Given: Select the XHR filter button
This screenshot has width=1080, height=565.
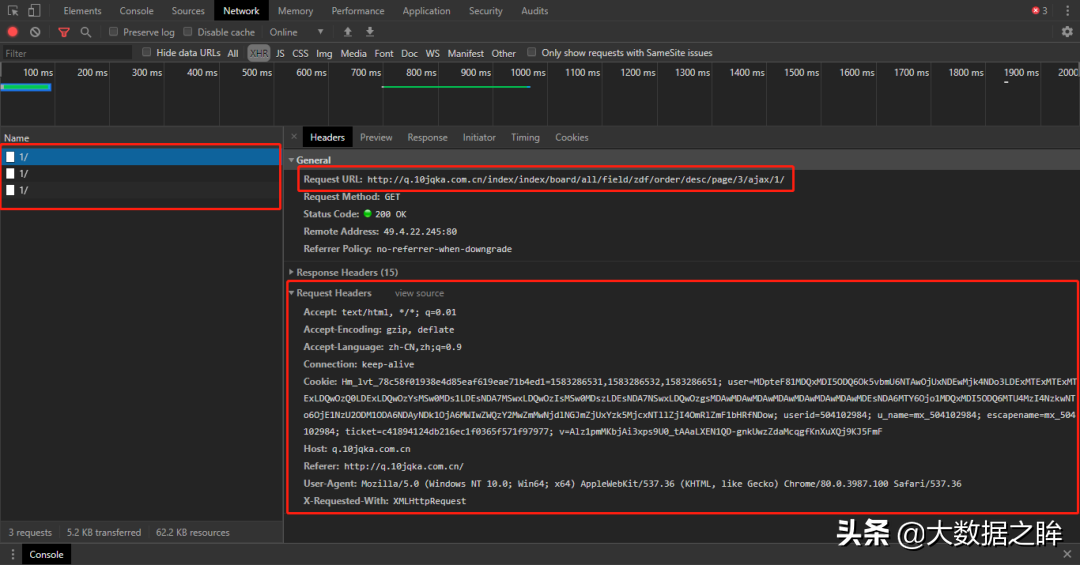Looking at the screenshot, I should click(x=259, y=53).
